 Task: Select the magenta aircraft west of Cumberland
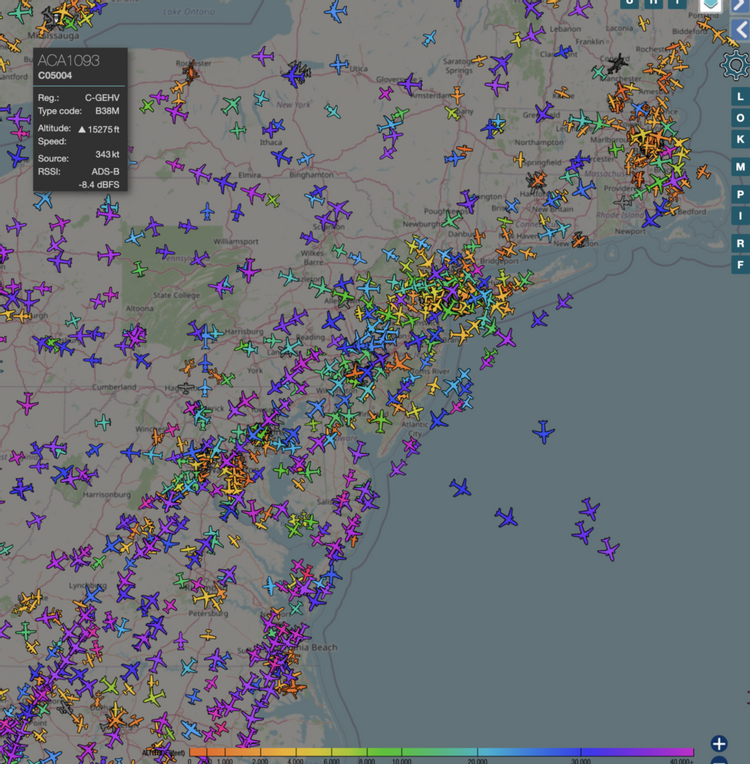click(27, 403)
